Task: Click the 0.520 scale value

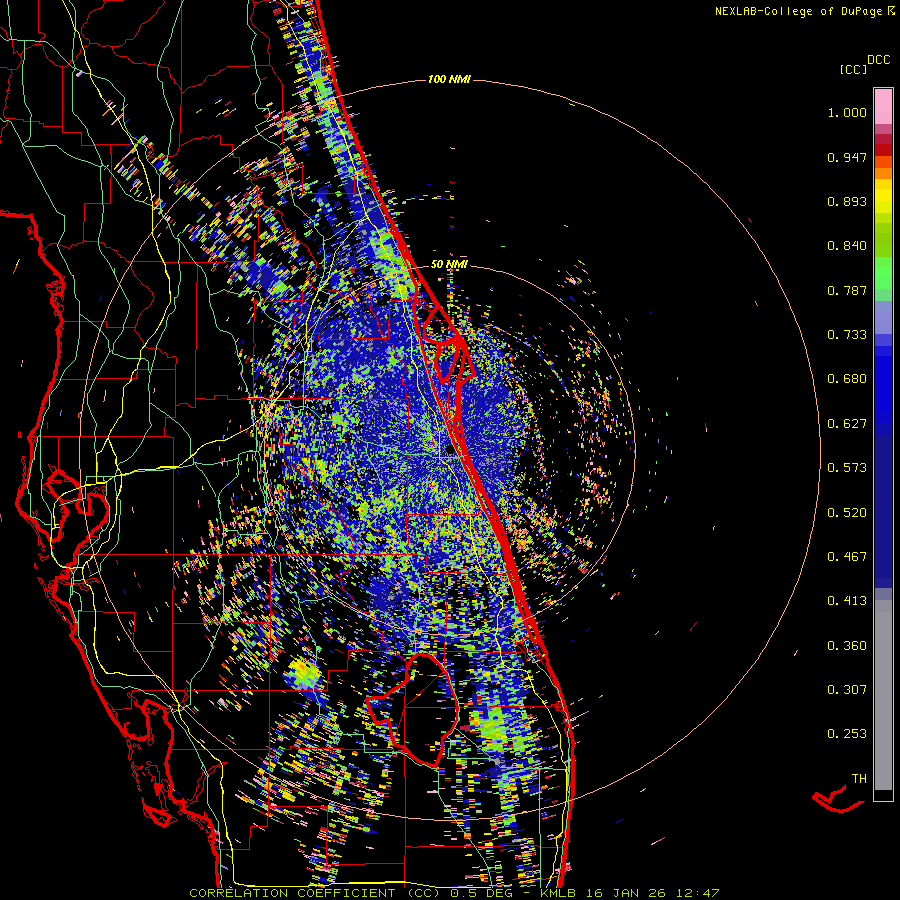Action: 847,513
